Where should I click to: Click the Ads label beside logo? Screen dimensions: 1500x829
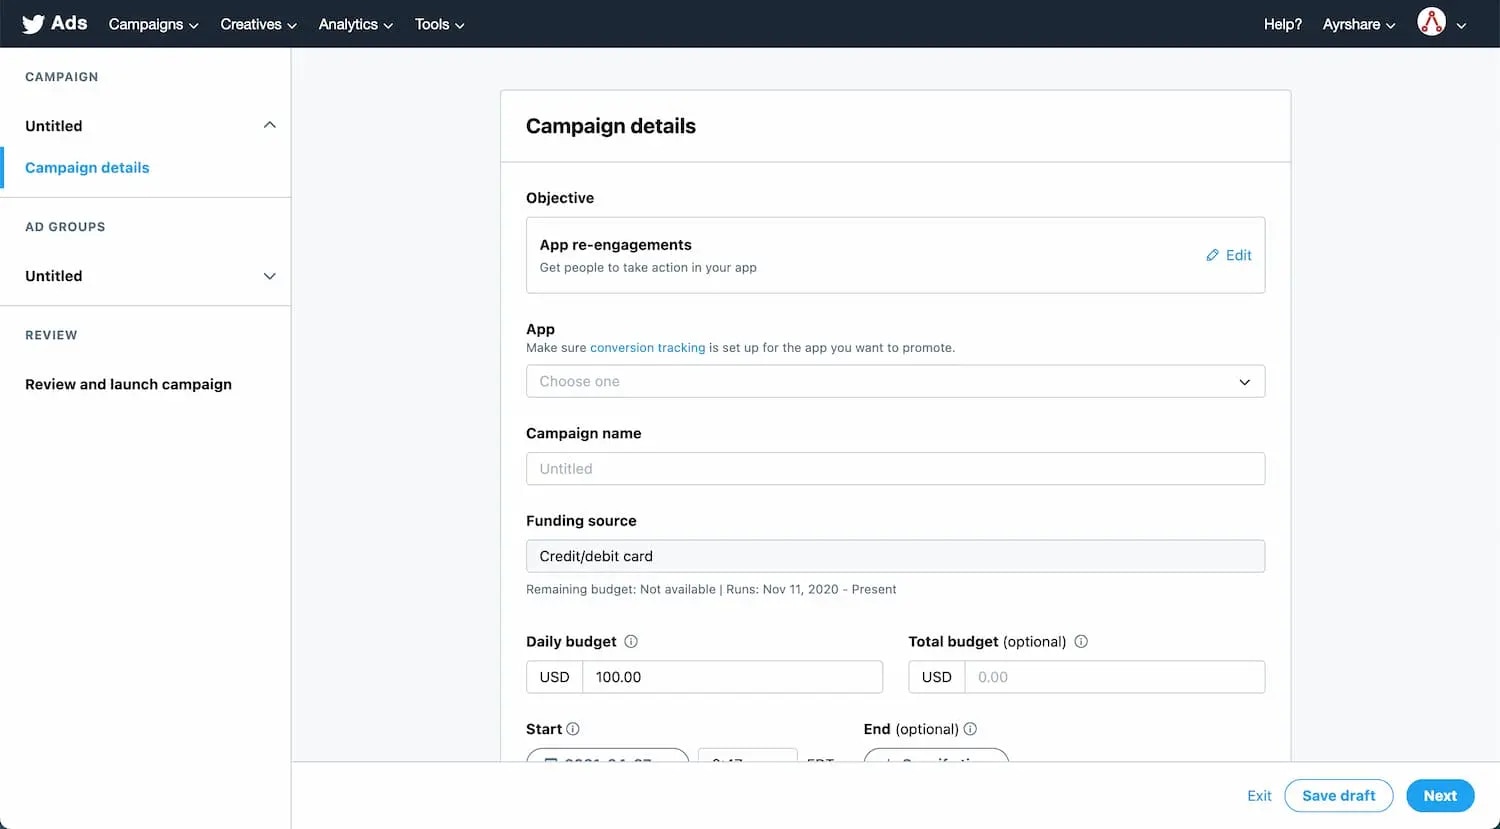(69, 23)
